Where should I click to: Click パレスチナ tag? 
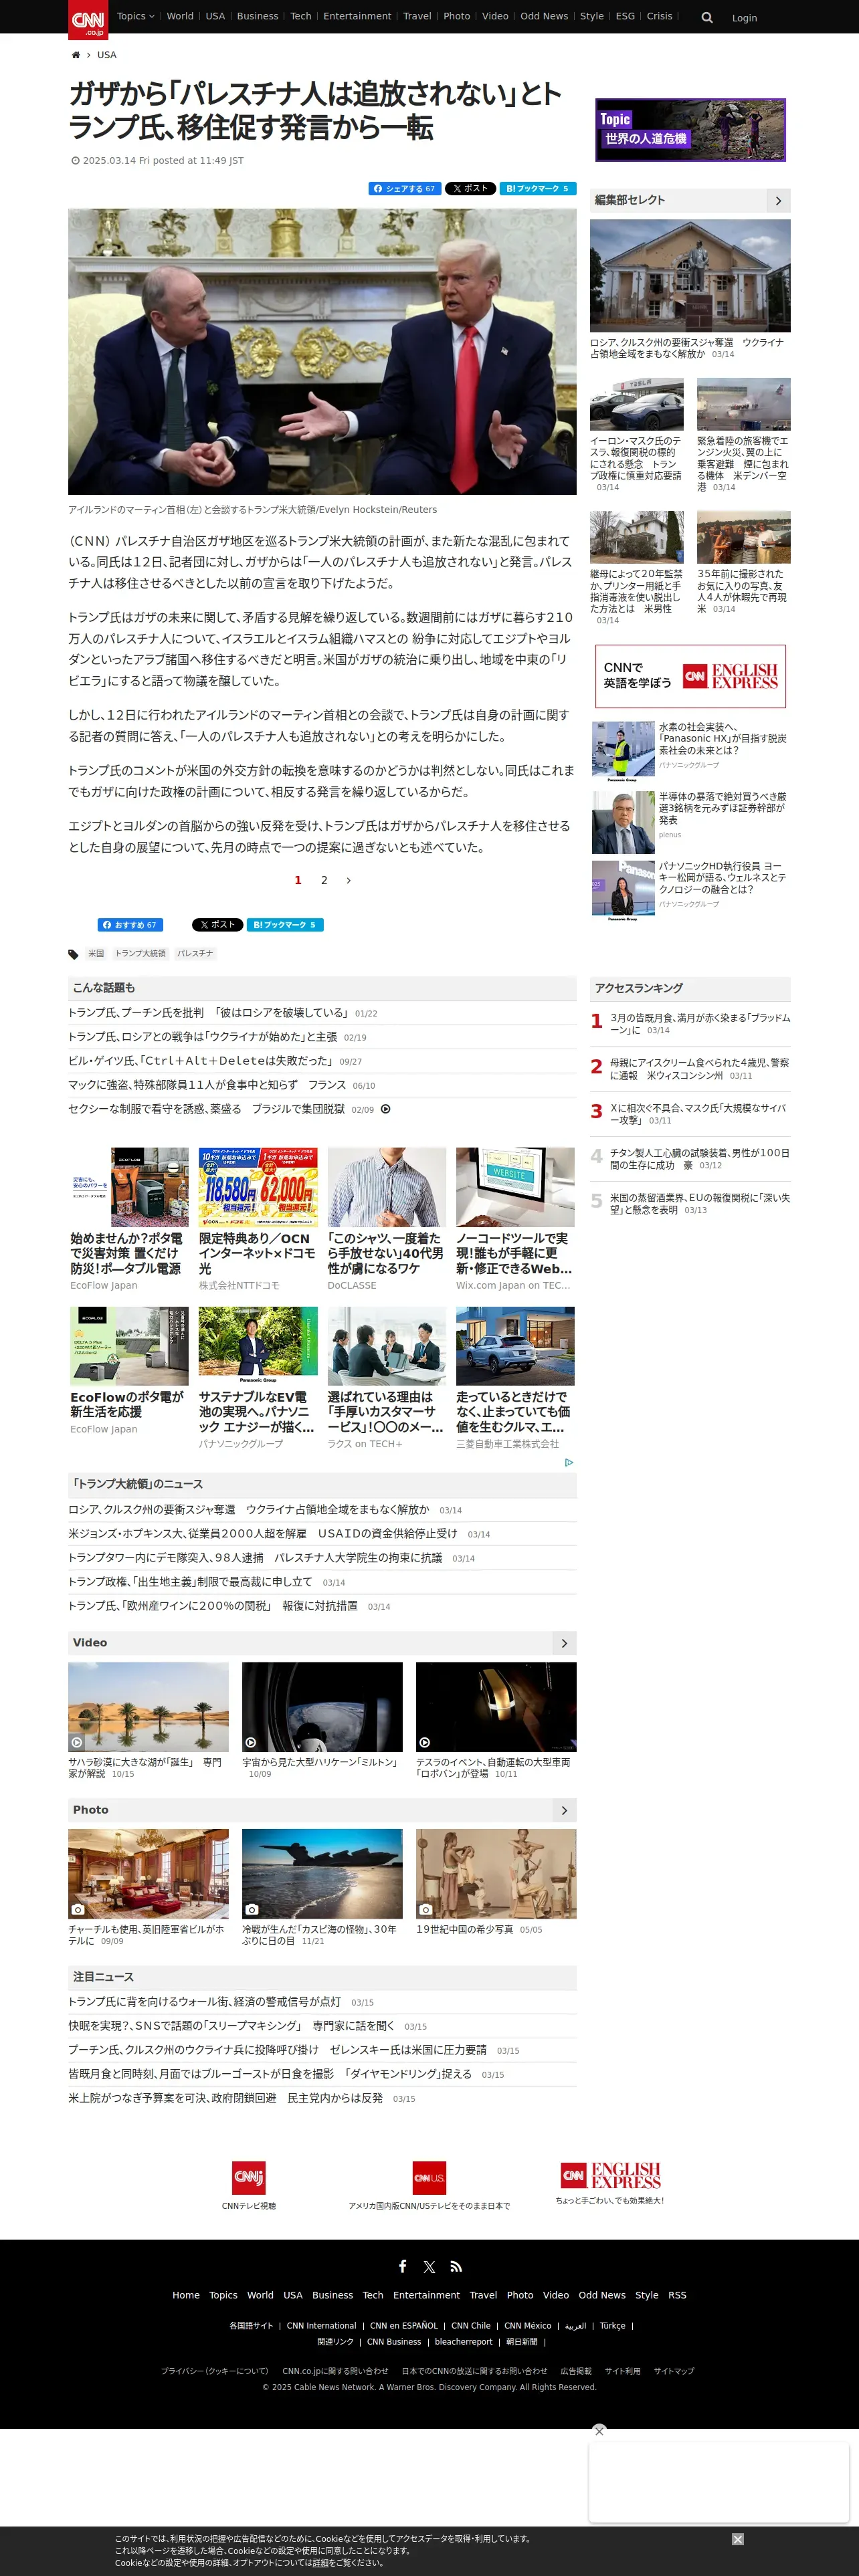pos(195,954)
